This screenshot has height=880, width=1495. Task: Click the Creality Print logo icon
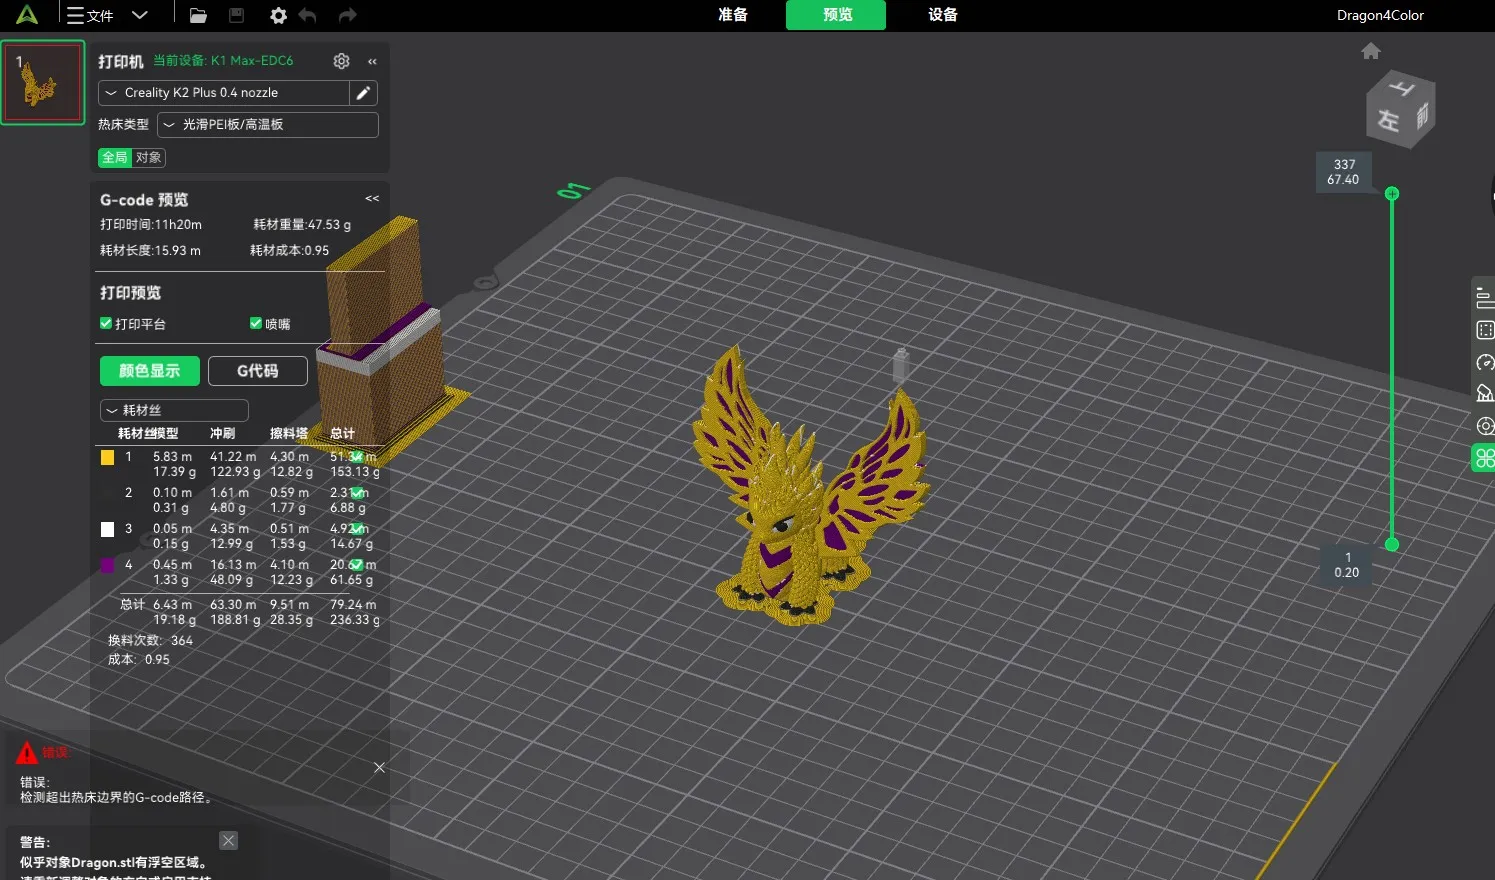tap(27, 15)
